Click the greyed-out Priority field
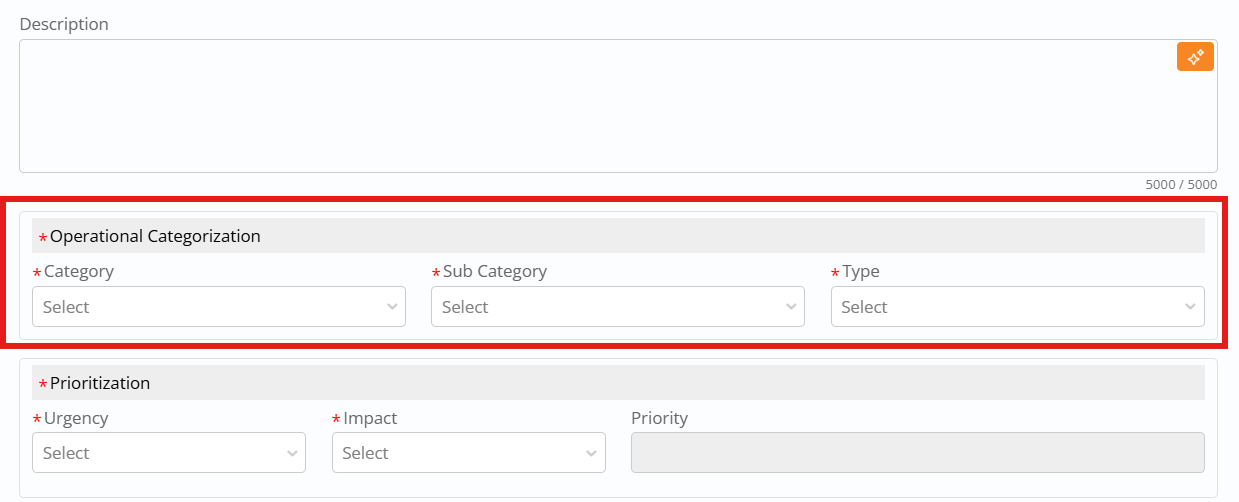This screenshot has height=502, width=1239. (917, 453)
